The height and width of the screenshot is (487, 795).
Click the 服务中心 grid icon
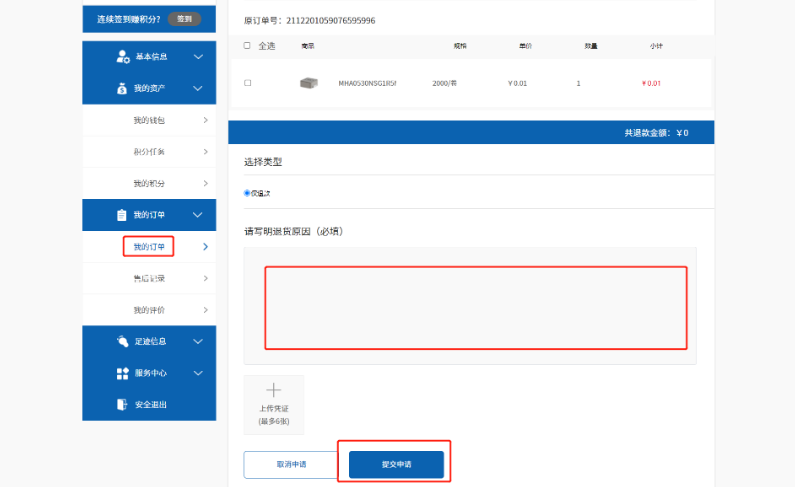(x=123, y=373)
